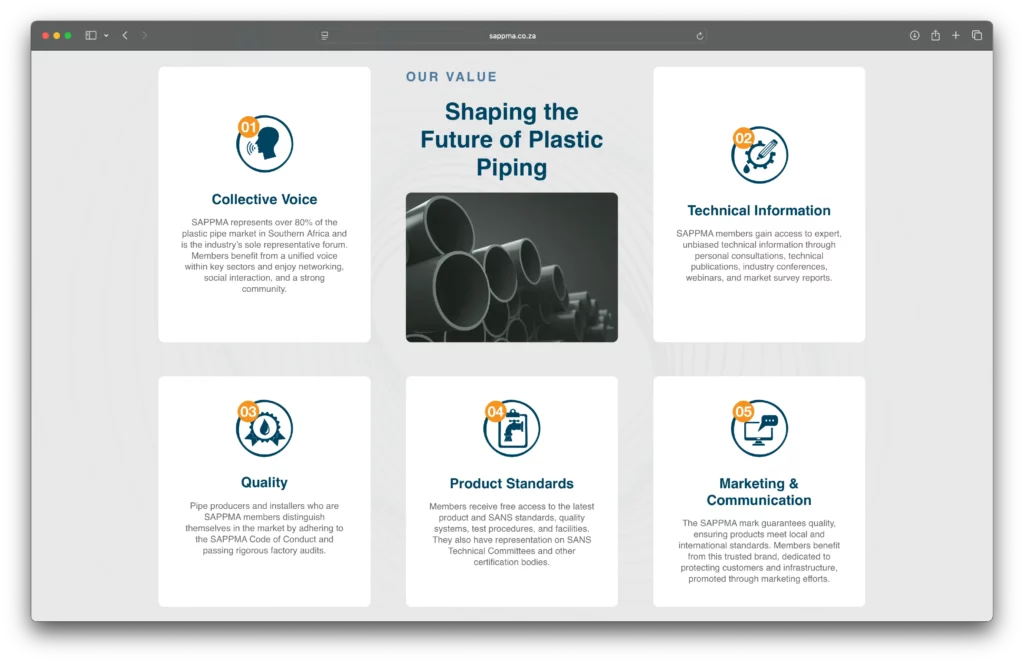Screen dimensions: 1024x663
Task: Show the tab overview icon
Action: pyautogui.click(x=977, y=36)
